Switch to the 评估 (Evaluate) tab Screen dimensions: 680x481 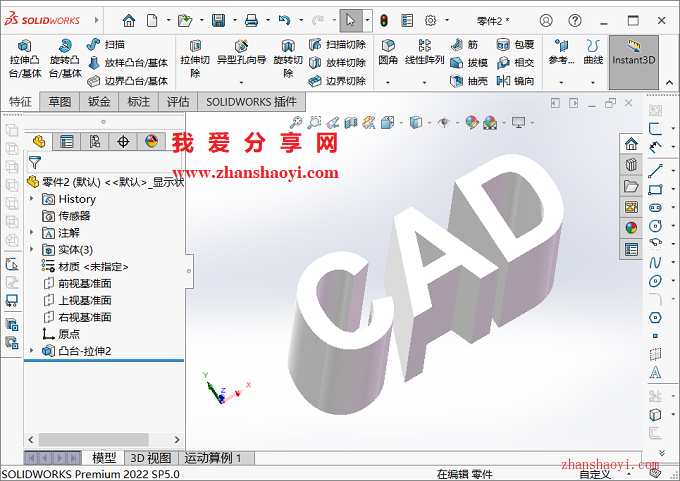(x=178, y=101)
